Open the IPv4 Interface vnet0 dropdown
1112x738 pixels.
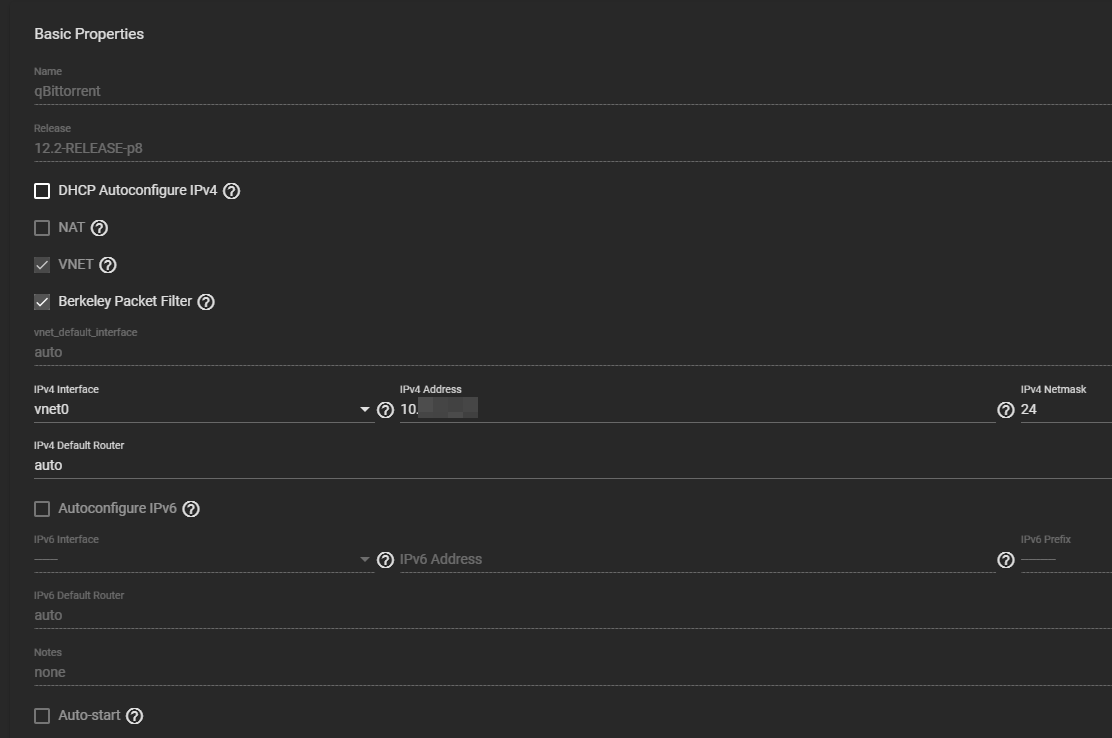click(x=200, y=409)
